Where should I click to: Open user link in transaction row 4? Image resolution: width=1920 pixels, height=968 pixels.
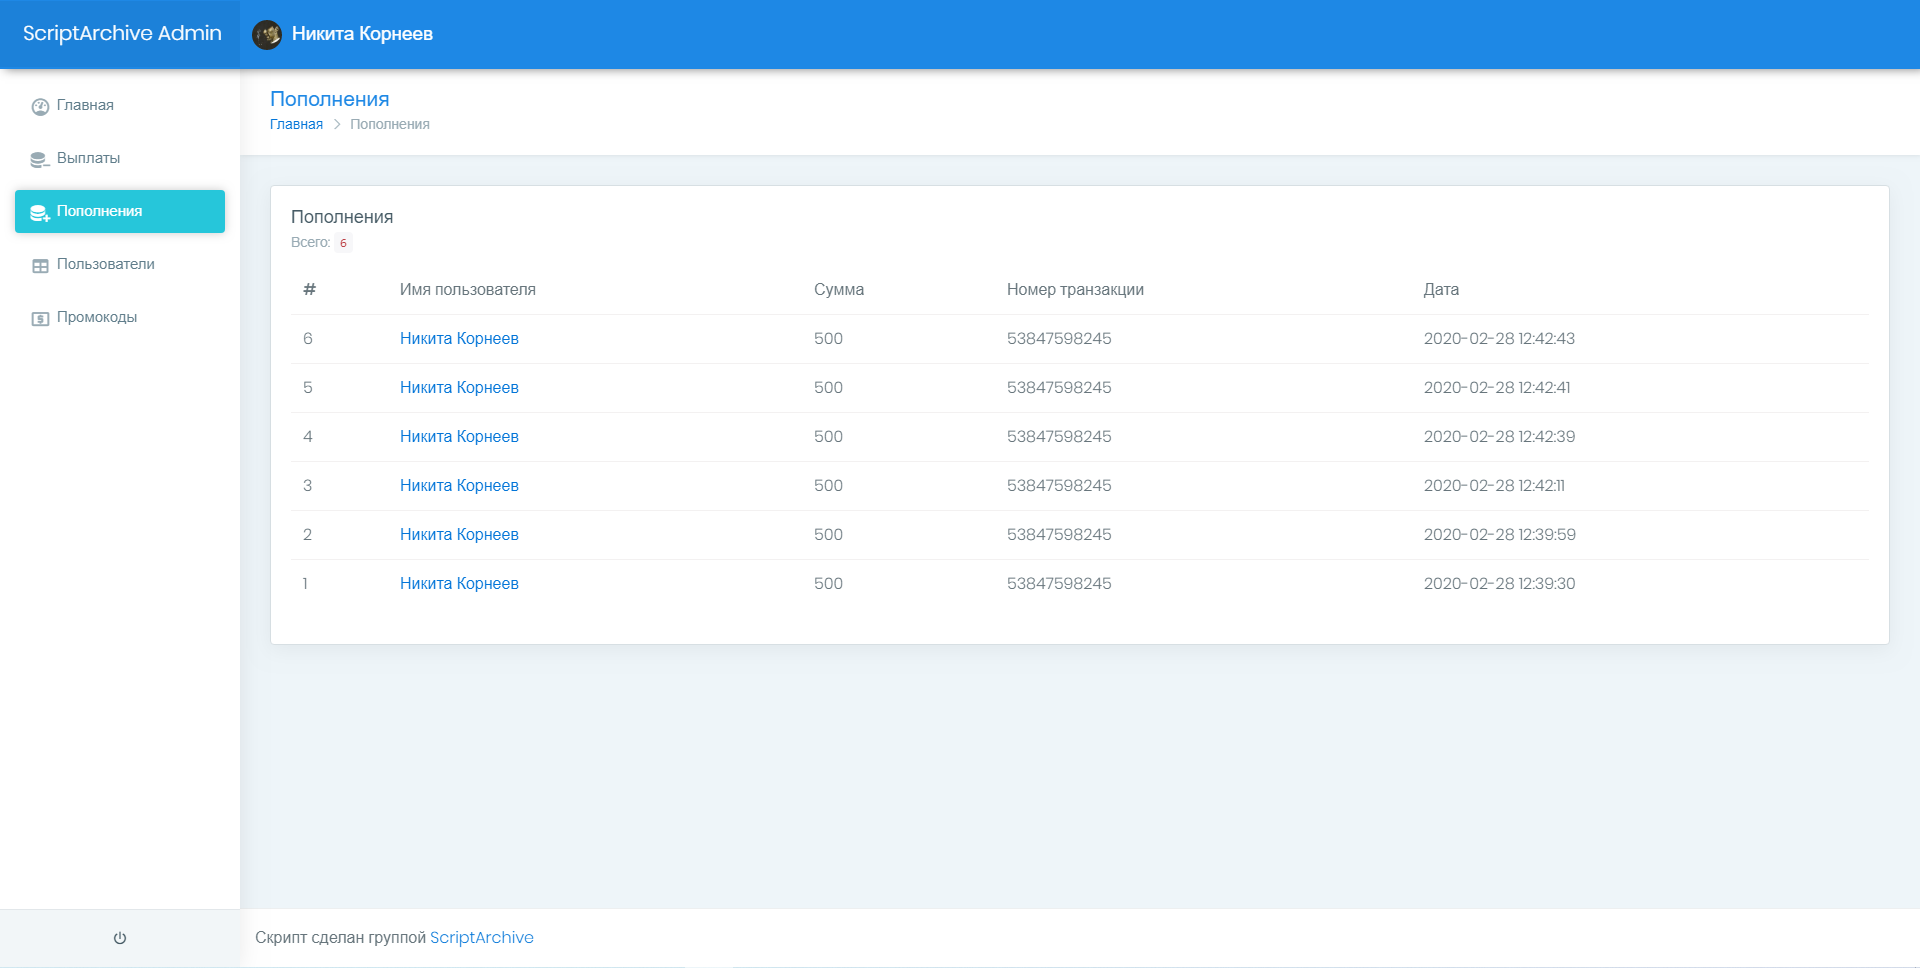pos(459,437)
